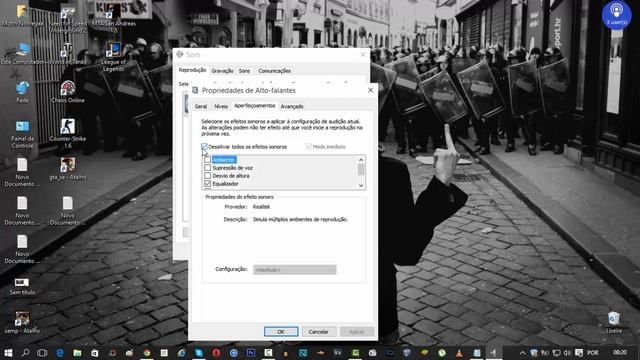Image resolution: width=640 pixels, height=360 pixels.
Task: Confirm with the OK button
Action: click(281, 332)
